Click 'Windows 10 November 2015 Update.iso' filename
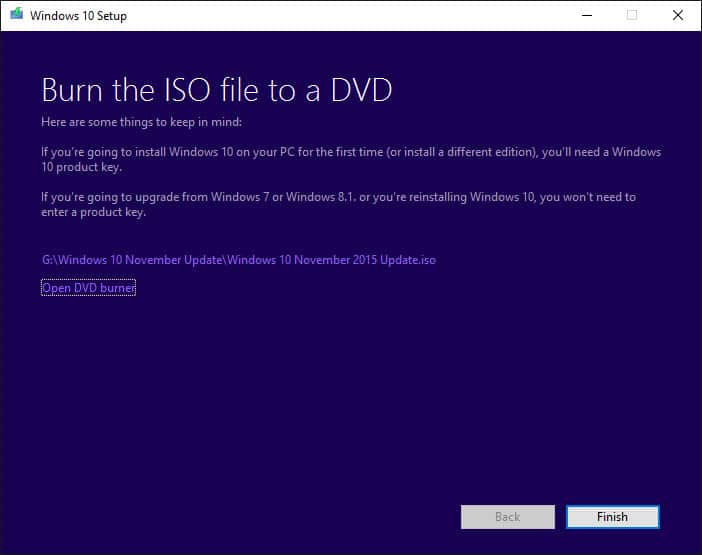The image size is (702, 555). pyautogui.click(x=331, y=260)
